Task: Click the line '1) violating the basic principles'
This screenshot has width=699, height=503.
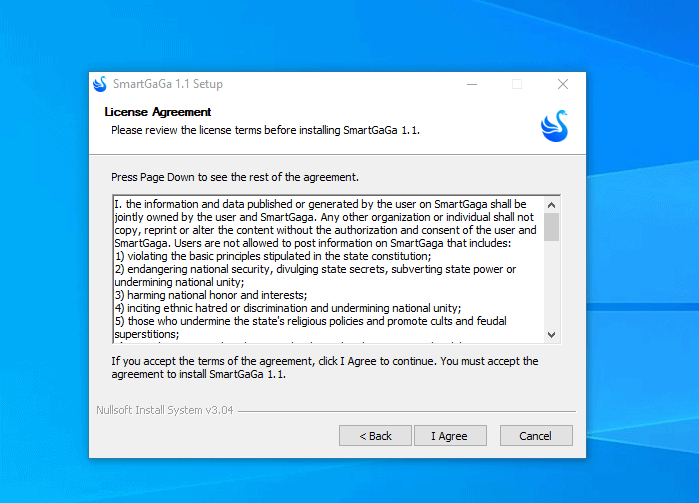Action: pyautogui.click(x=273, y=256)
